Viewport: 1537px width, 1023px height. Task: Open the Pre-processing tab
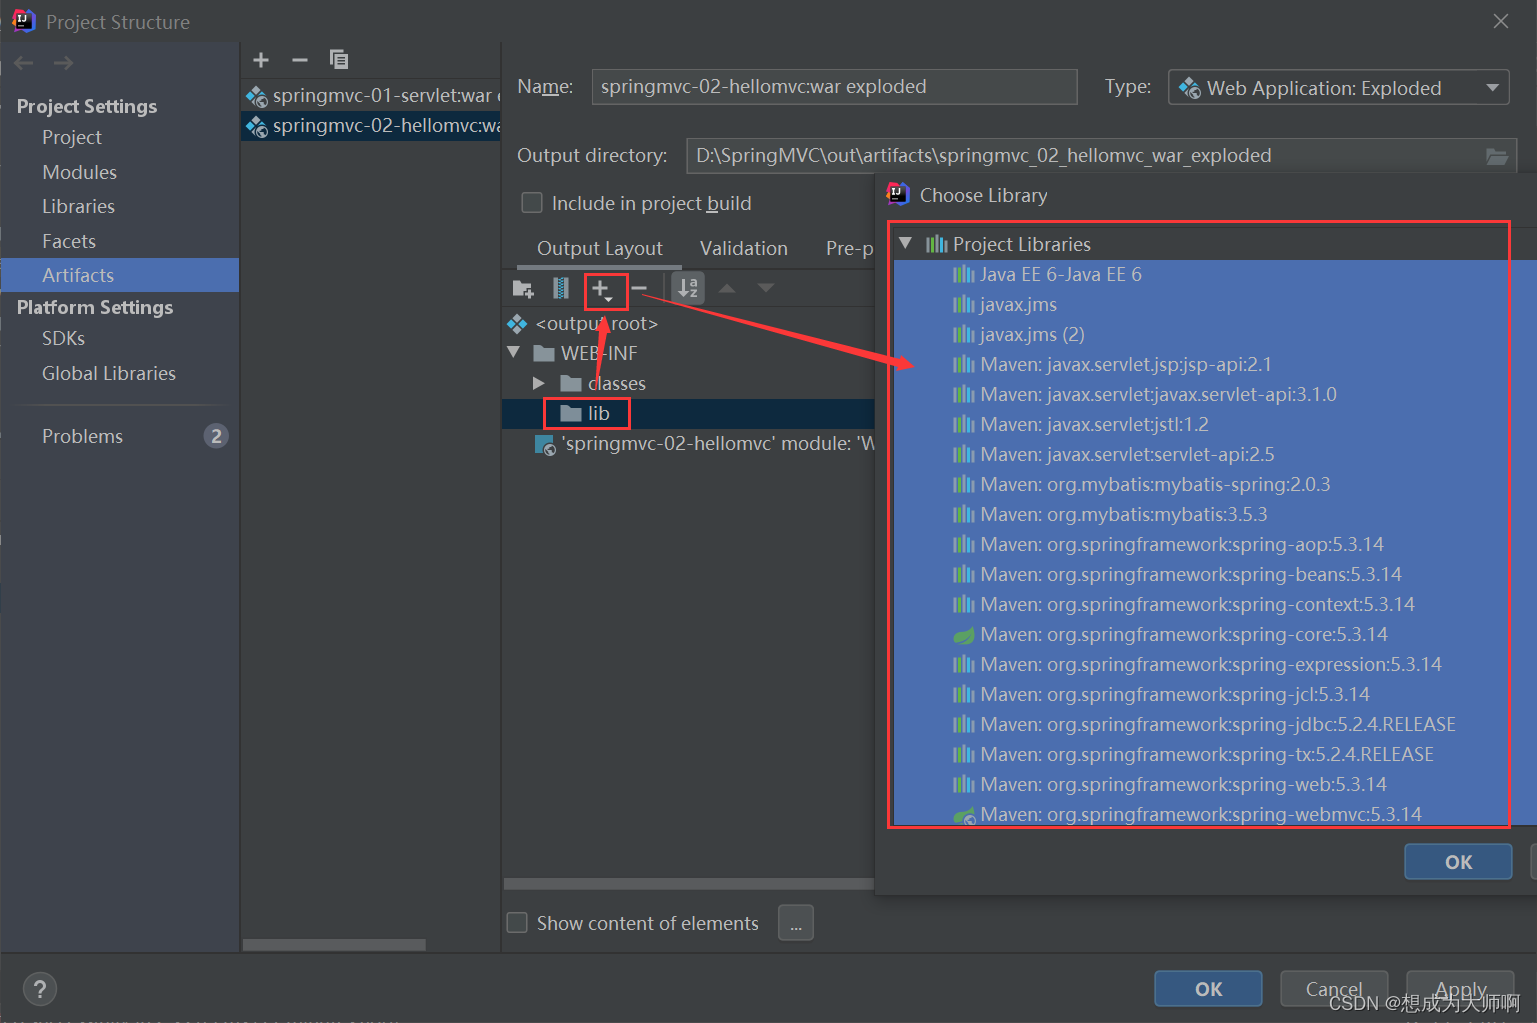tap(850, 248)
